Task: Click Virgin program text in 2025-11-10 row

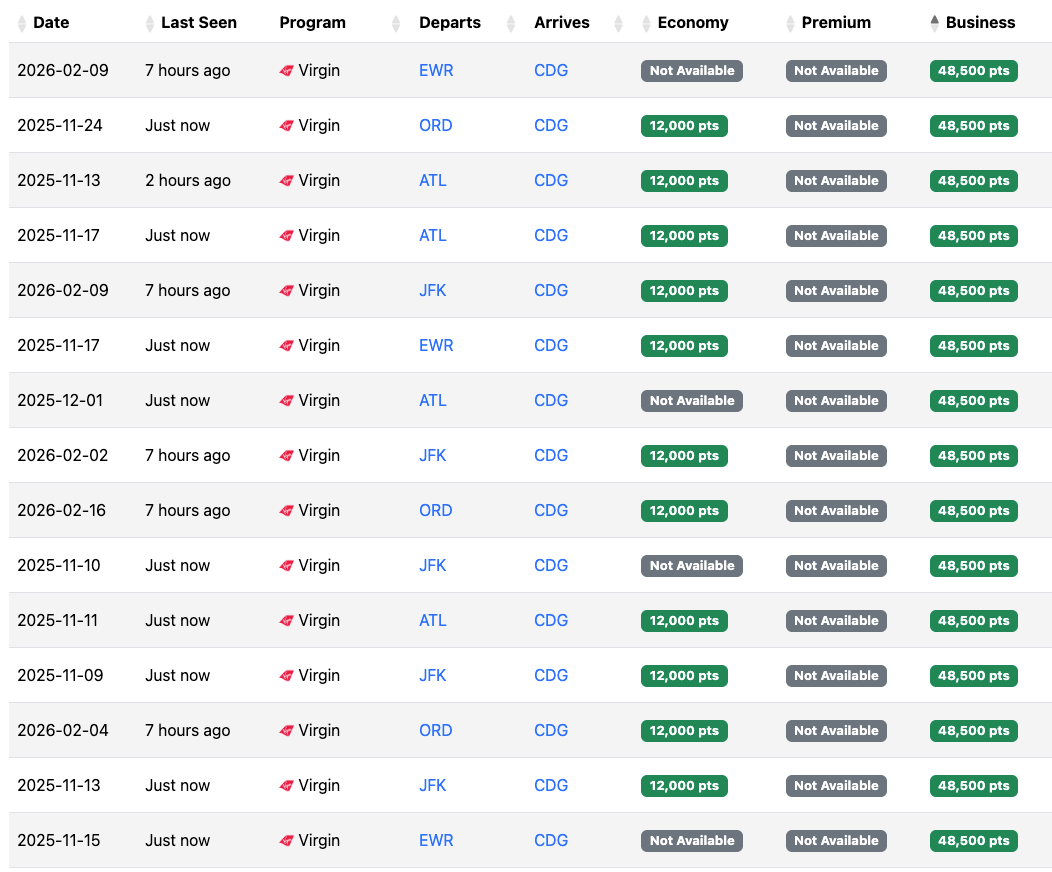Action: 319,565
